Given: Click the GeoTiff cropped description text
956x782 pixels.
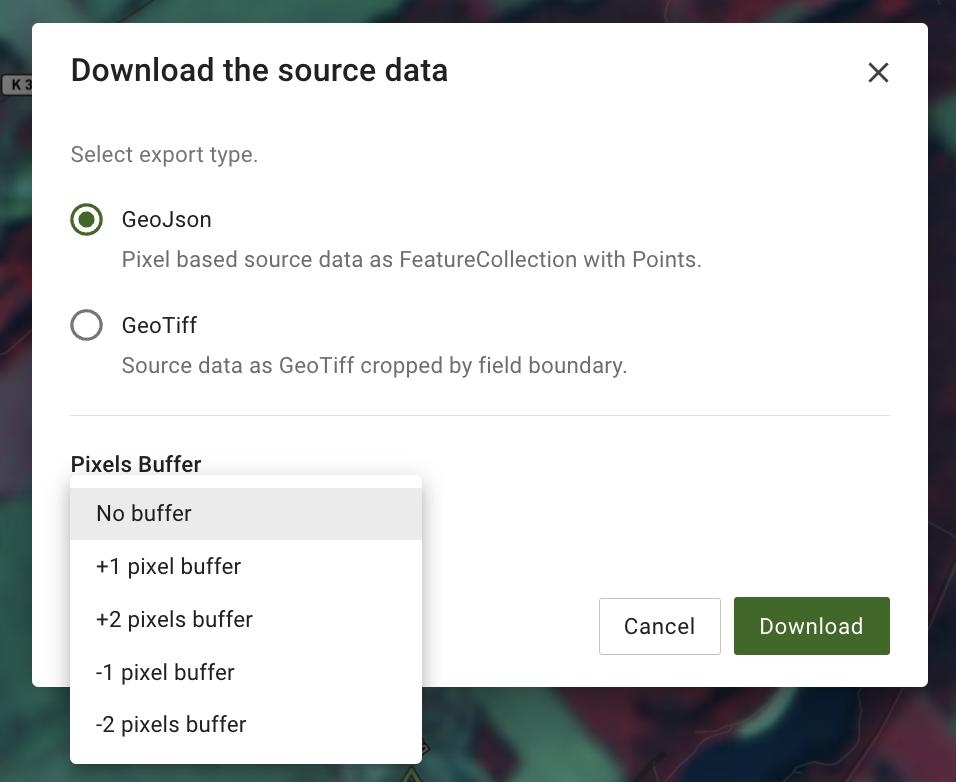Looking at the screenshot, I should coord(374,366).
